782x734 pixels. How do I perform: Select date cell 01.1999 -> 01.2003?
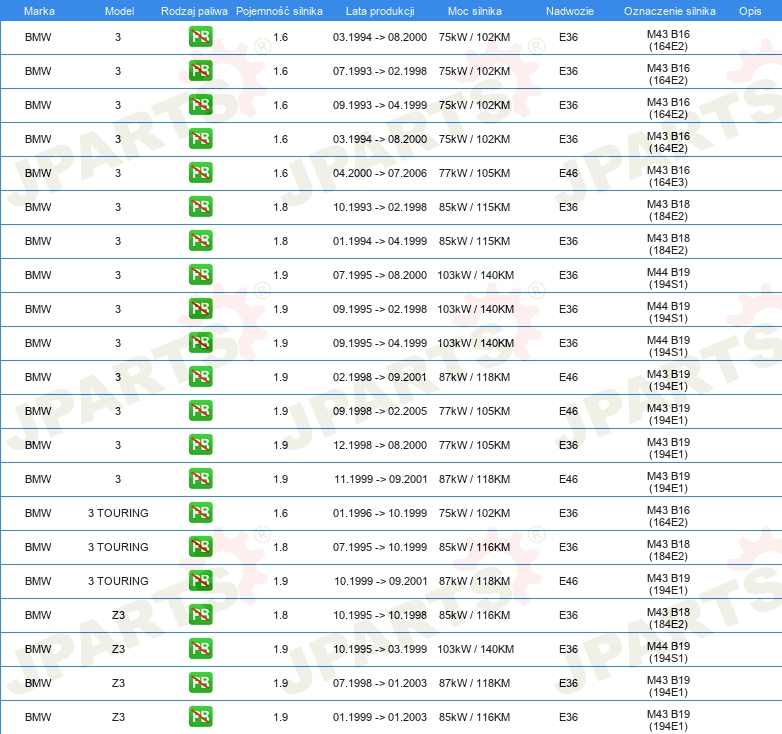click(x=380, y=717)
